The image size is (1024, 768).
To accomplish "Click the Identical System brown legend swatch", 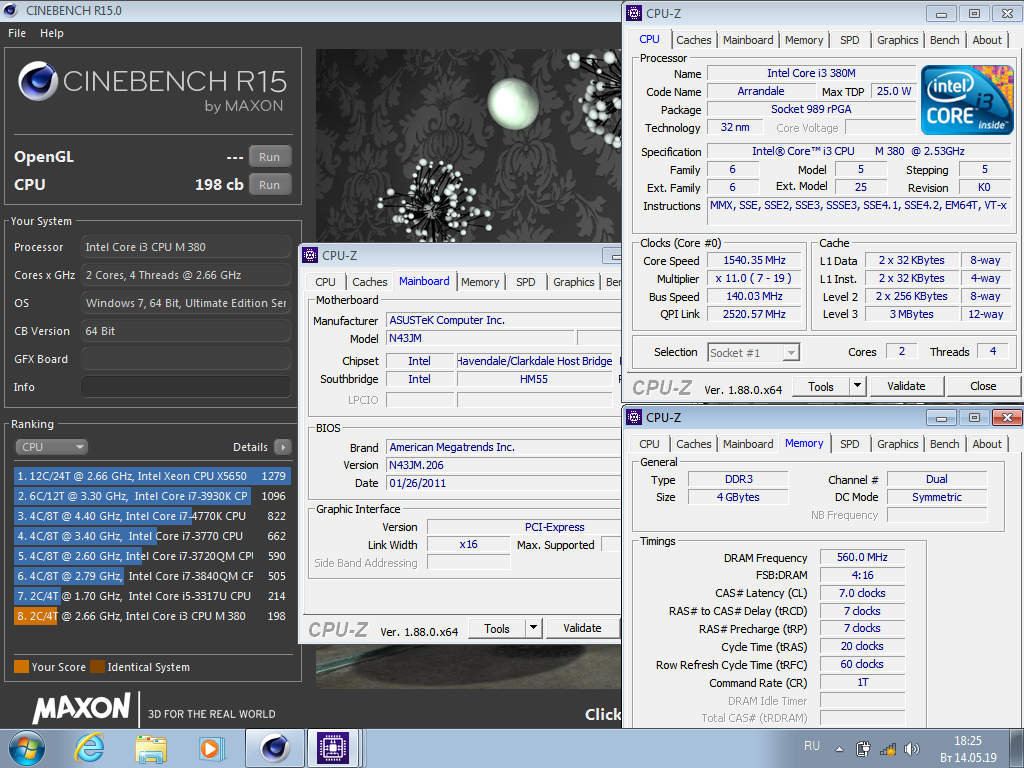I will pyautogui.click(x=97, y=667).
